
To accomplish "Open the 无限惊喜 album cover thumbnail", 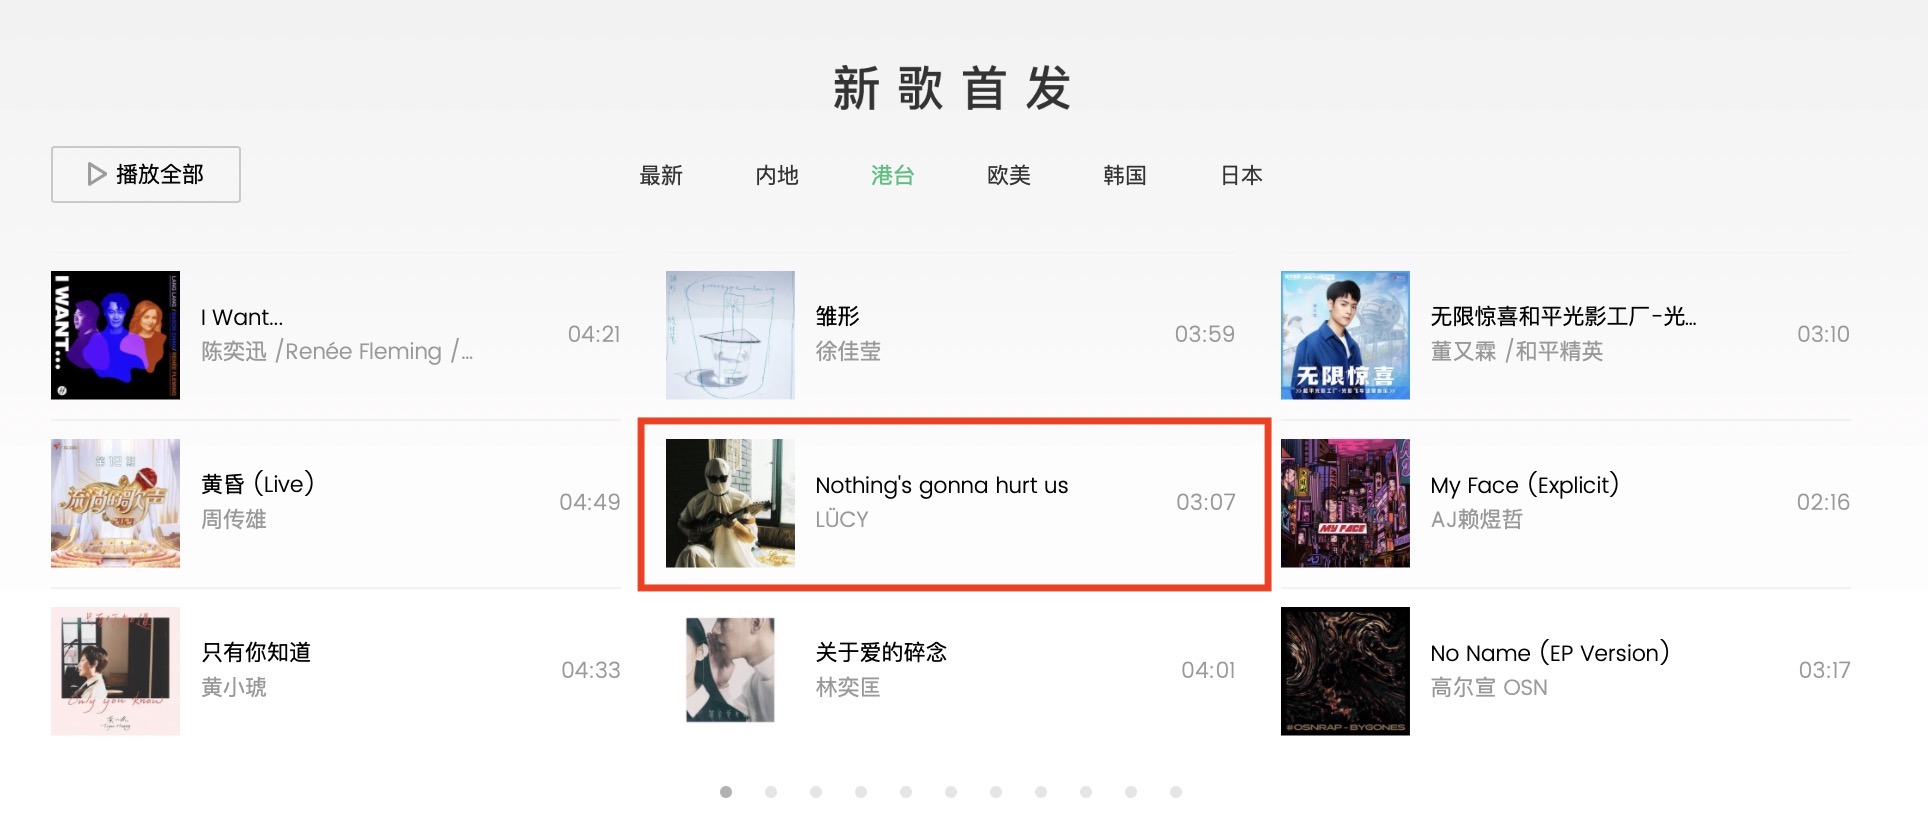I will click(1345, 335).
